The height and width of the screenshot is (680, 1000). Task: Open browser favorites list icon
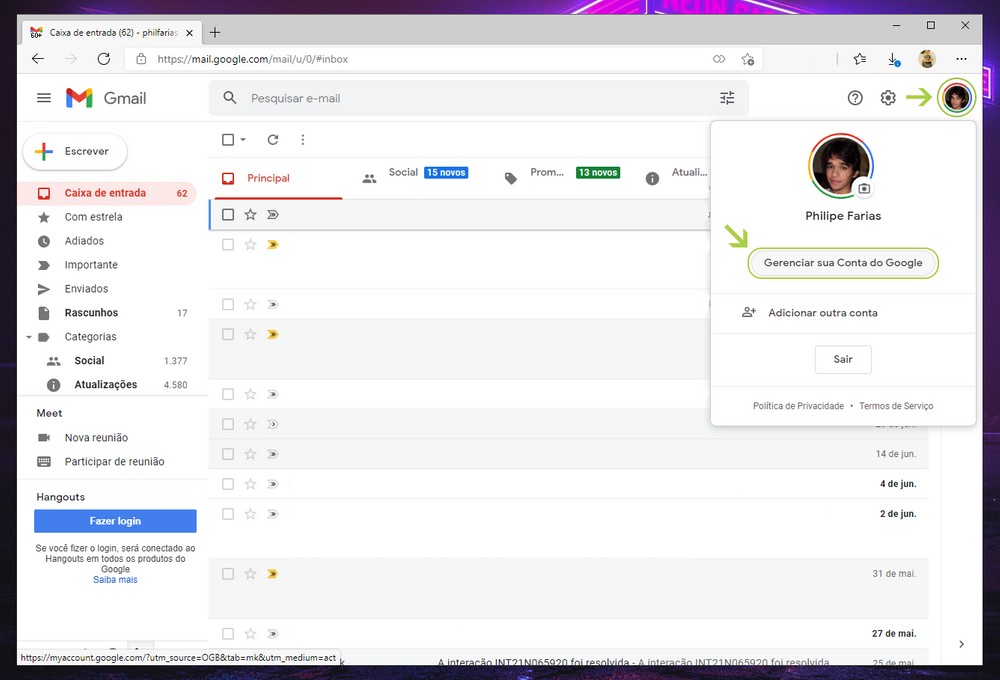point(860,59)
